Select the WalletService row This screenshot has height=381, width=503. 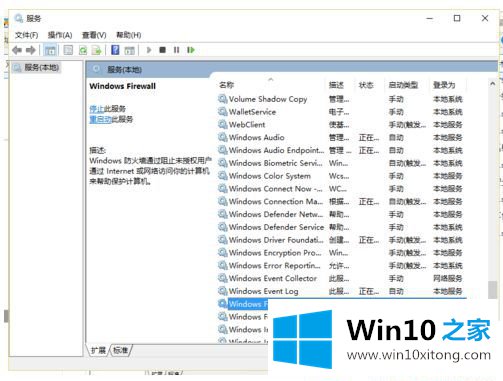pyautogui.click(x=342, y=112)
